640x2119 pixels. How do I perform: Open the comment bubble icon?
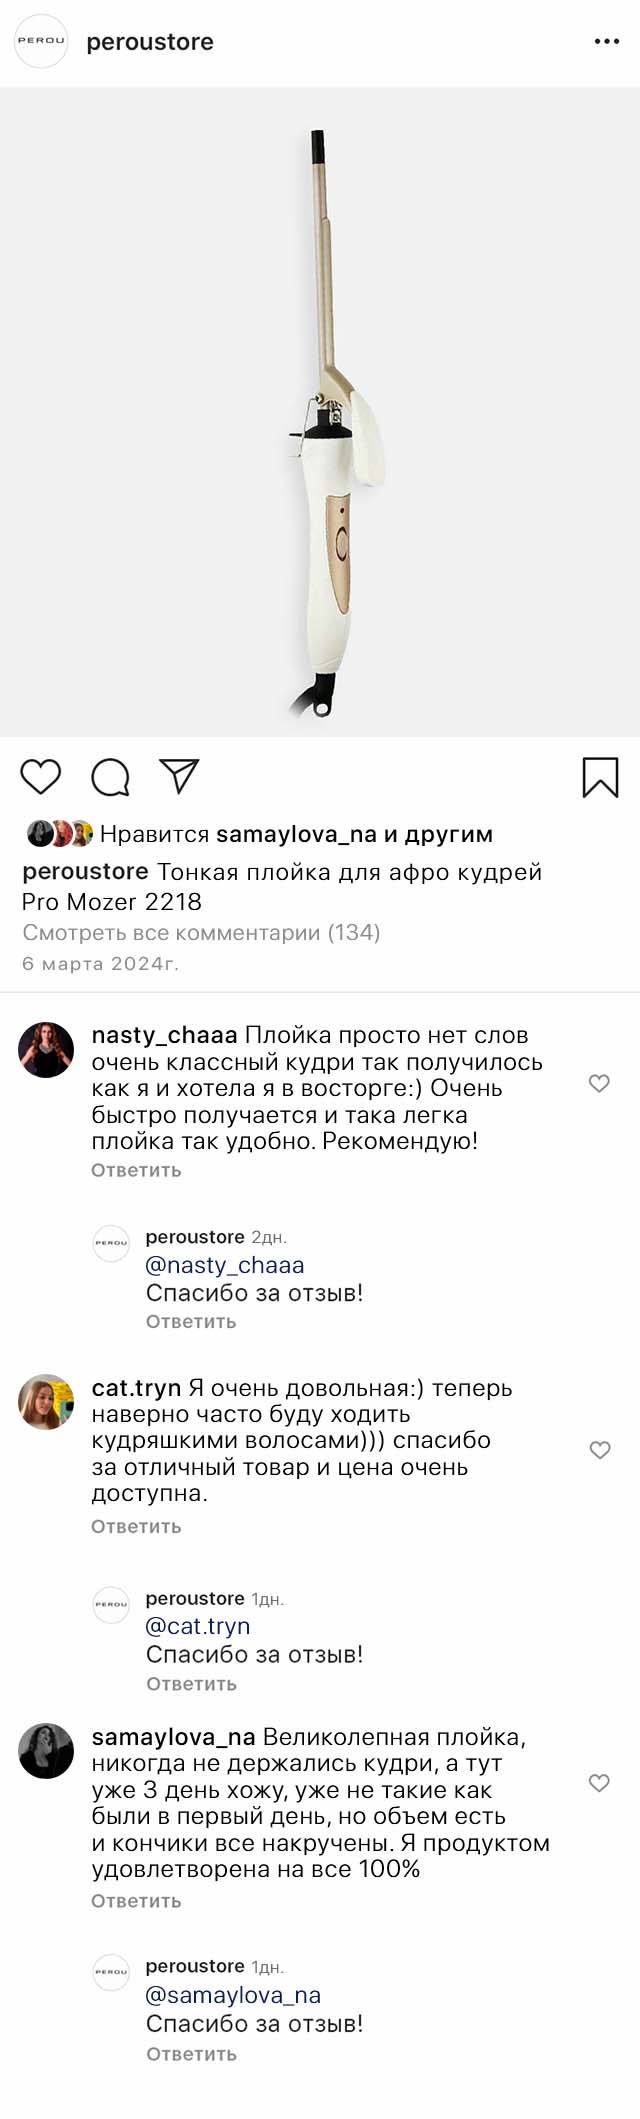[110, 776]
